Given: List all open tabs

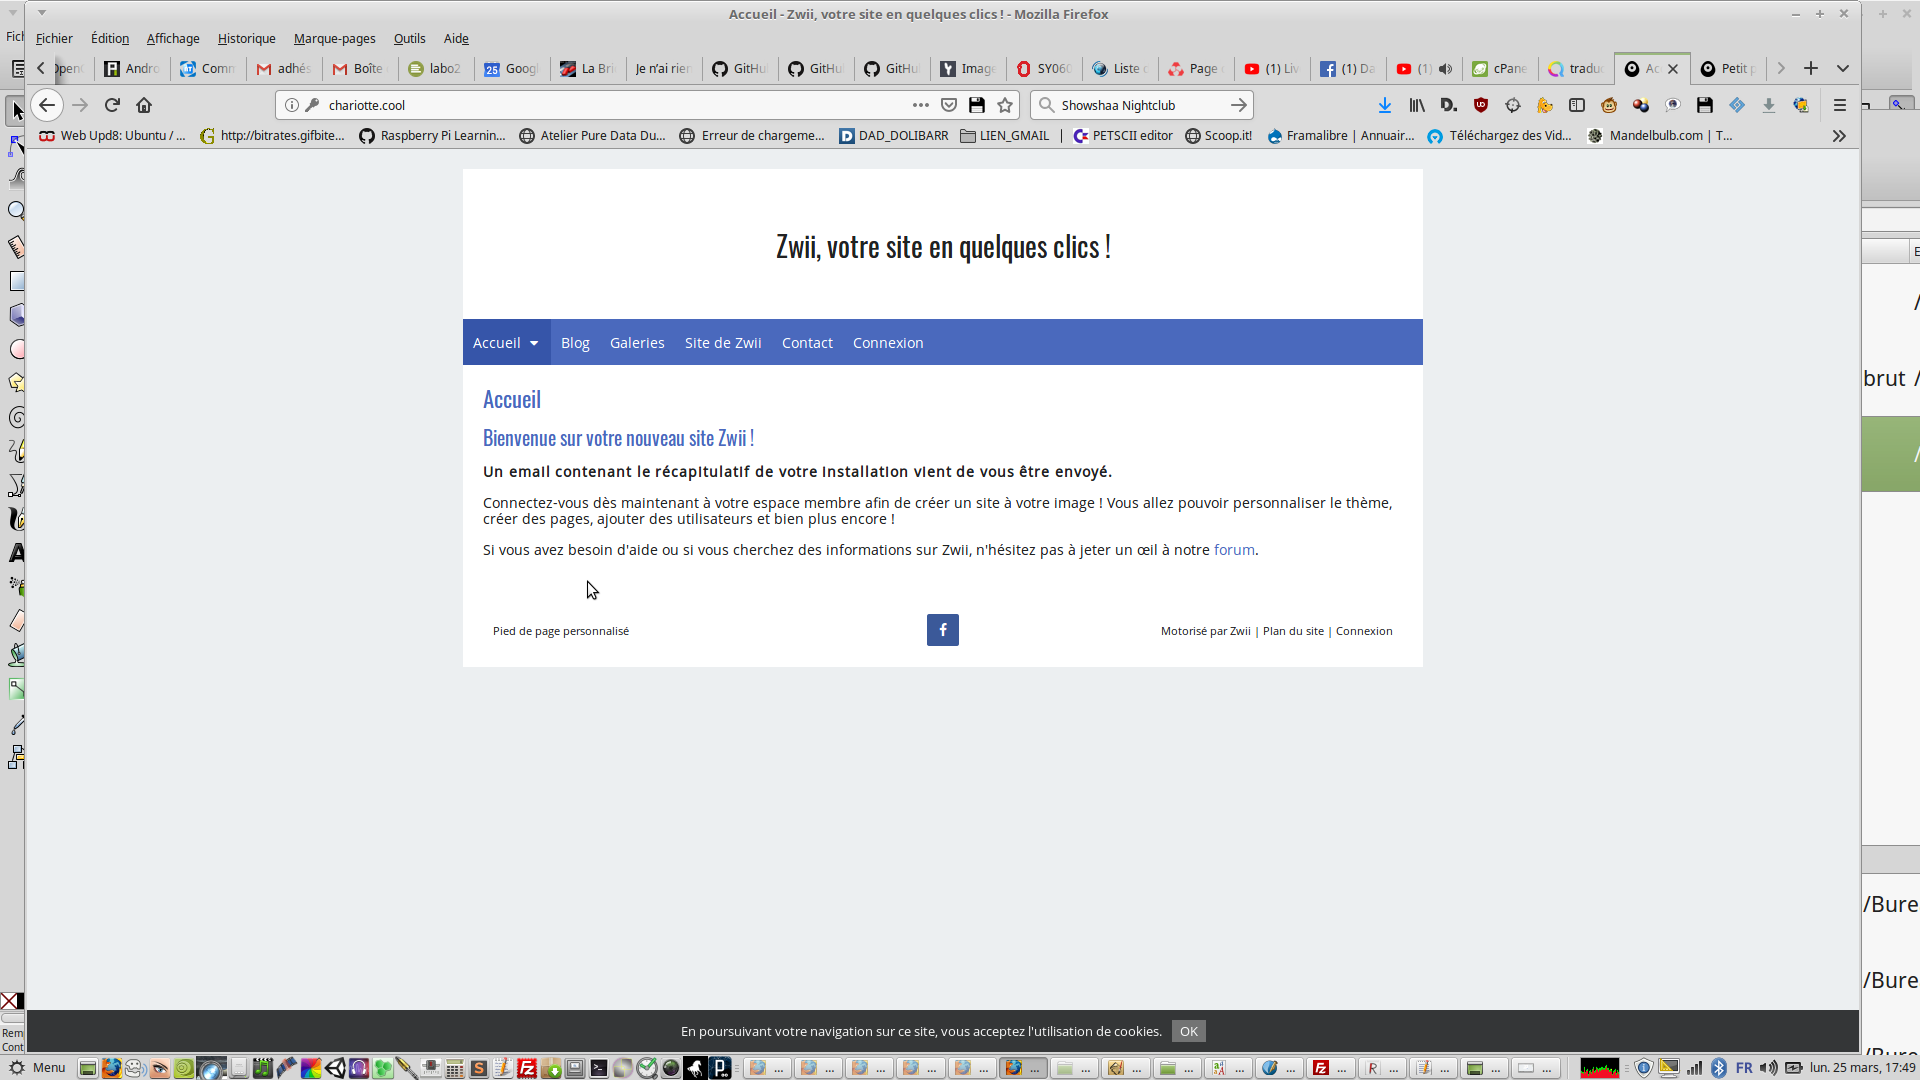Looking at the screenshot, I should tap(1843, 69).
